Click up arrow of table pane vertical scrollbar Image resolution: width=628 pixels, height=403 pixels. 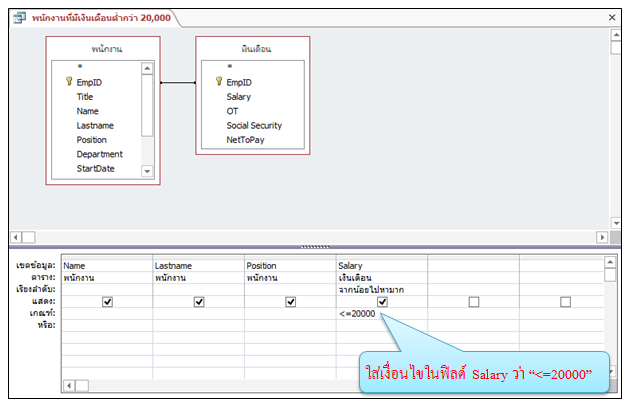[616, 35]
